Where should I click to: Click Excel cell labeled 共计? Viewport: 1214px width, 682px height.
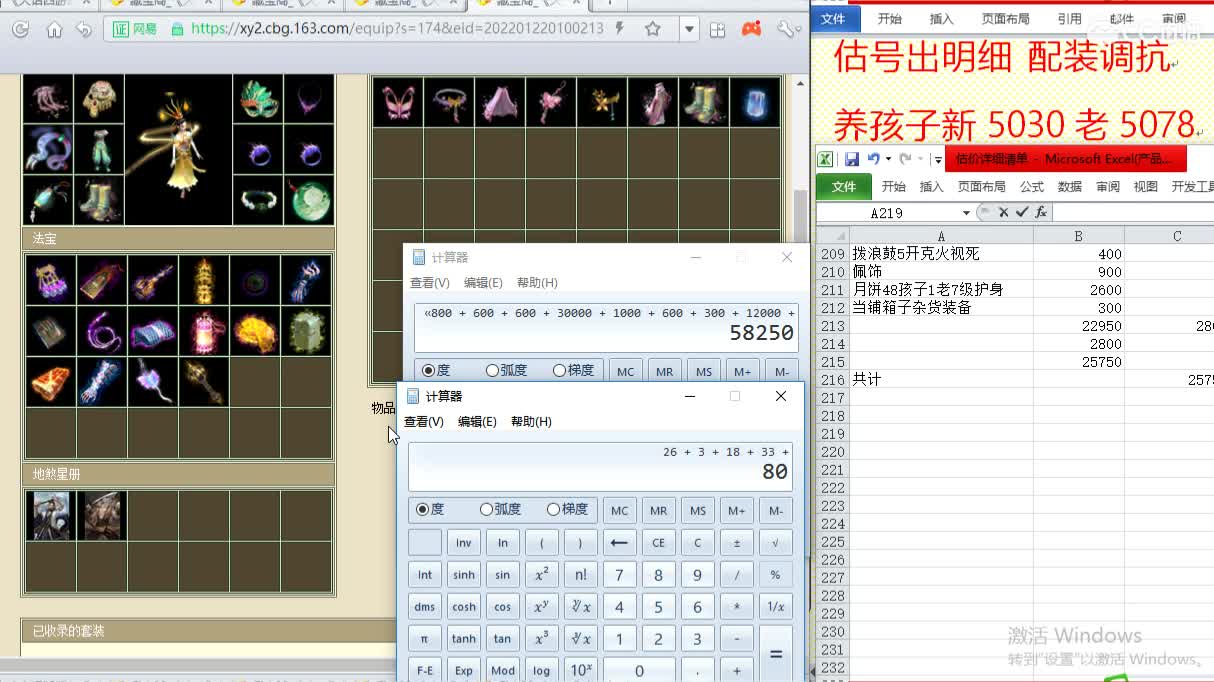click(941, 380)
